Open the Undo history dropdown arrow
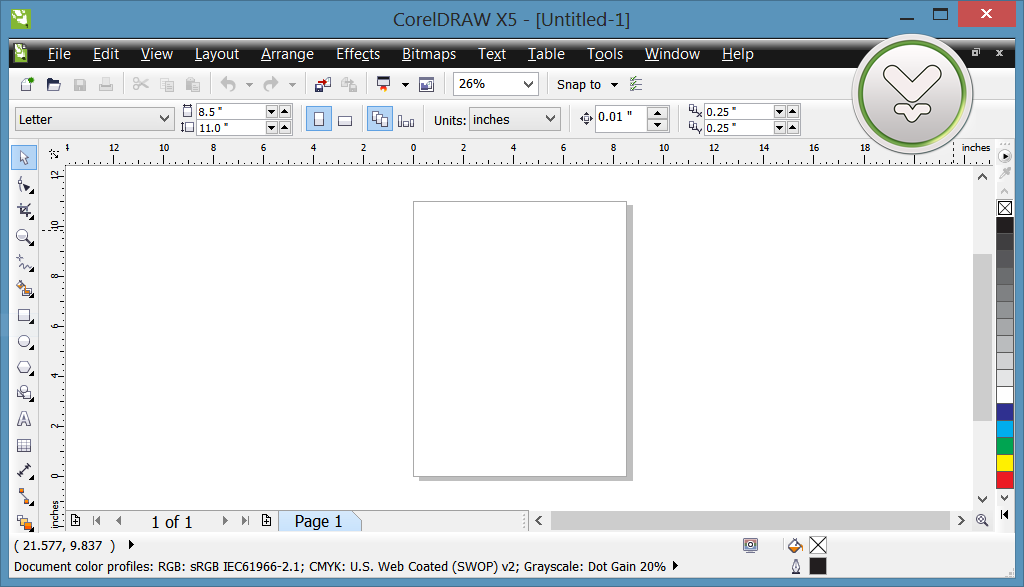 pos(249,85)
